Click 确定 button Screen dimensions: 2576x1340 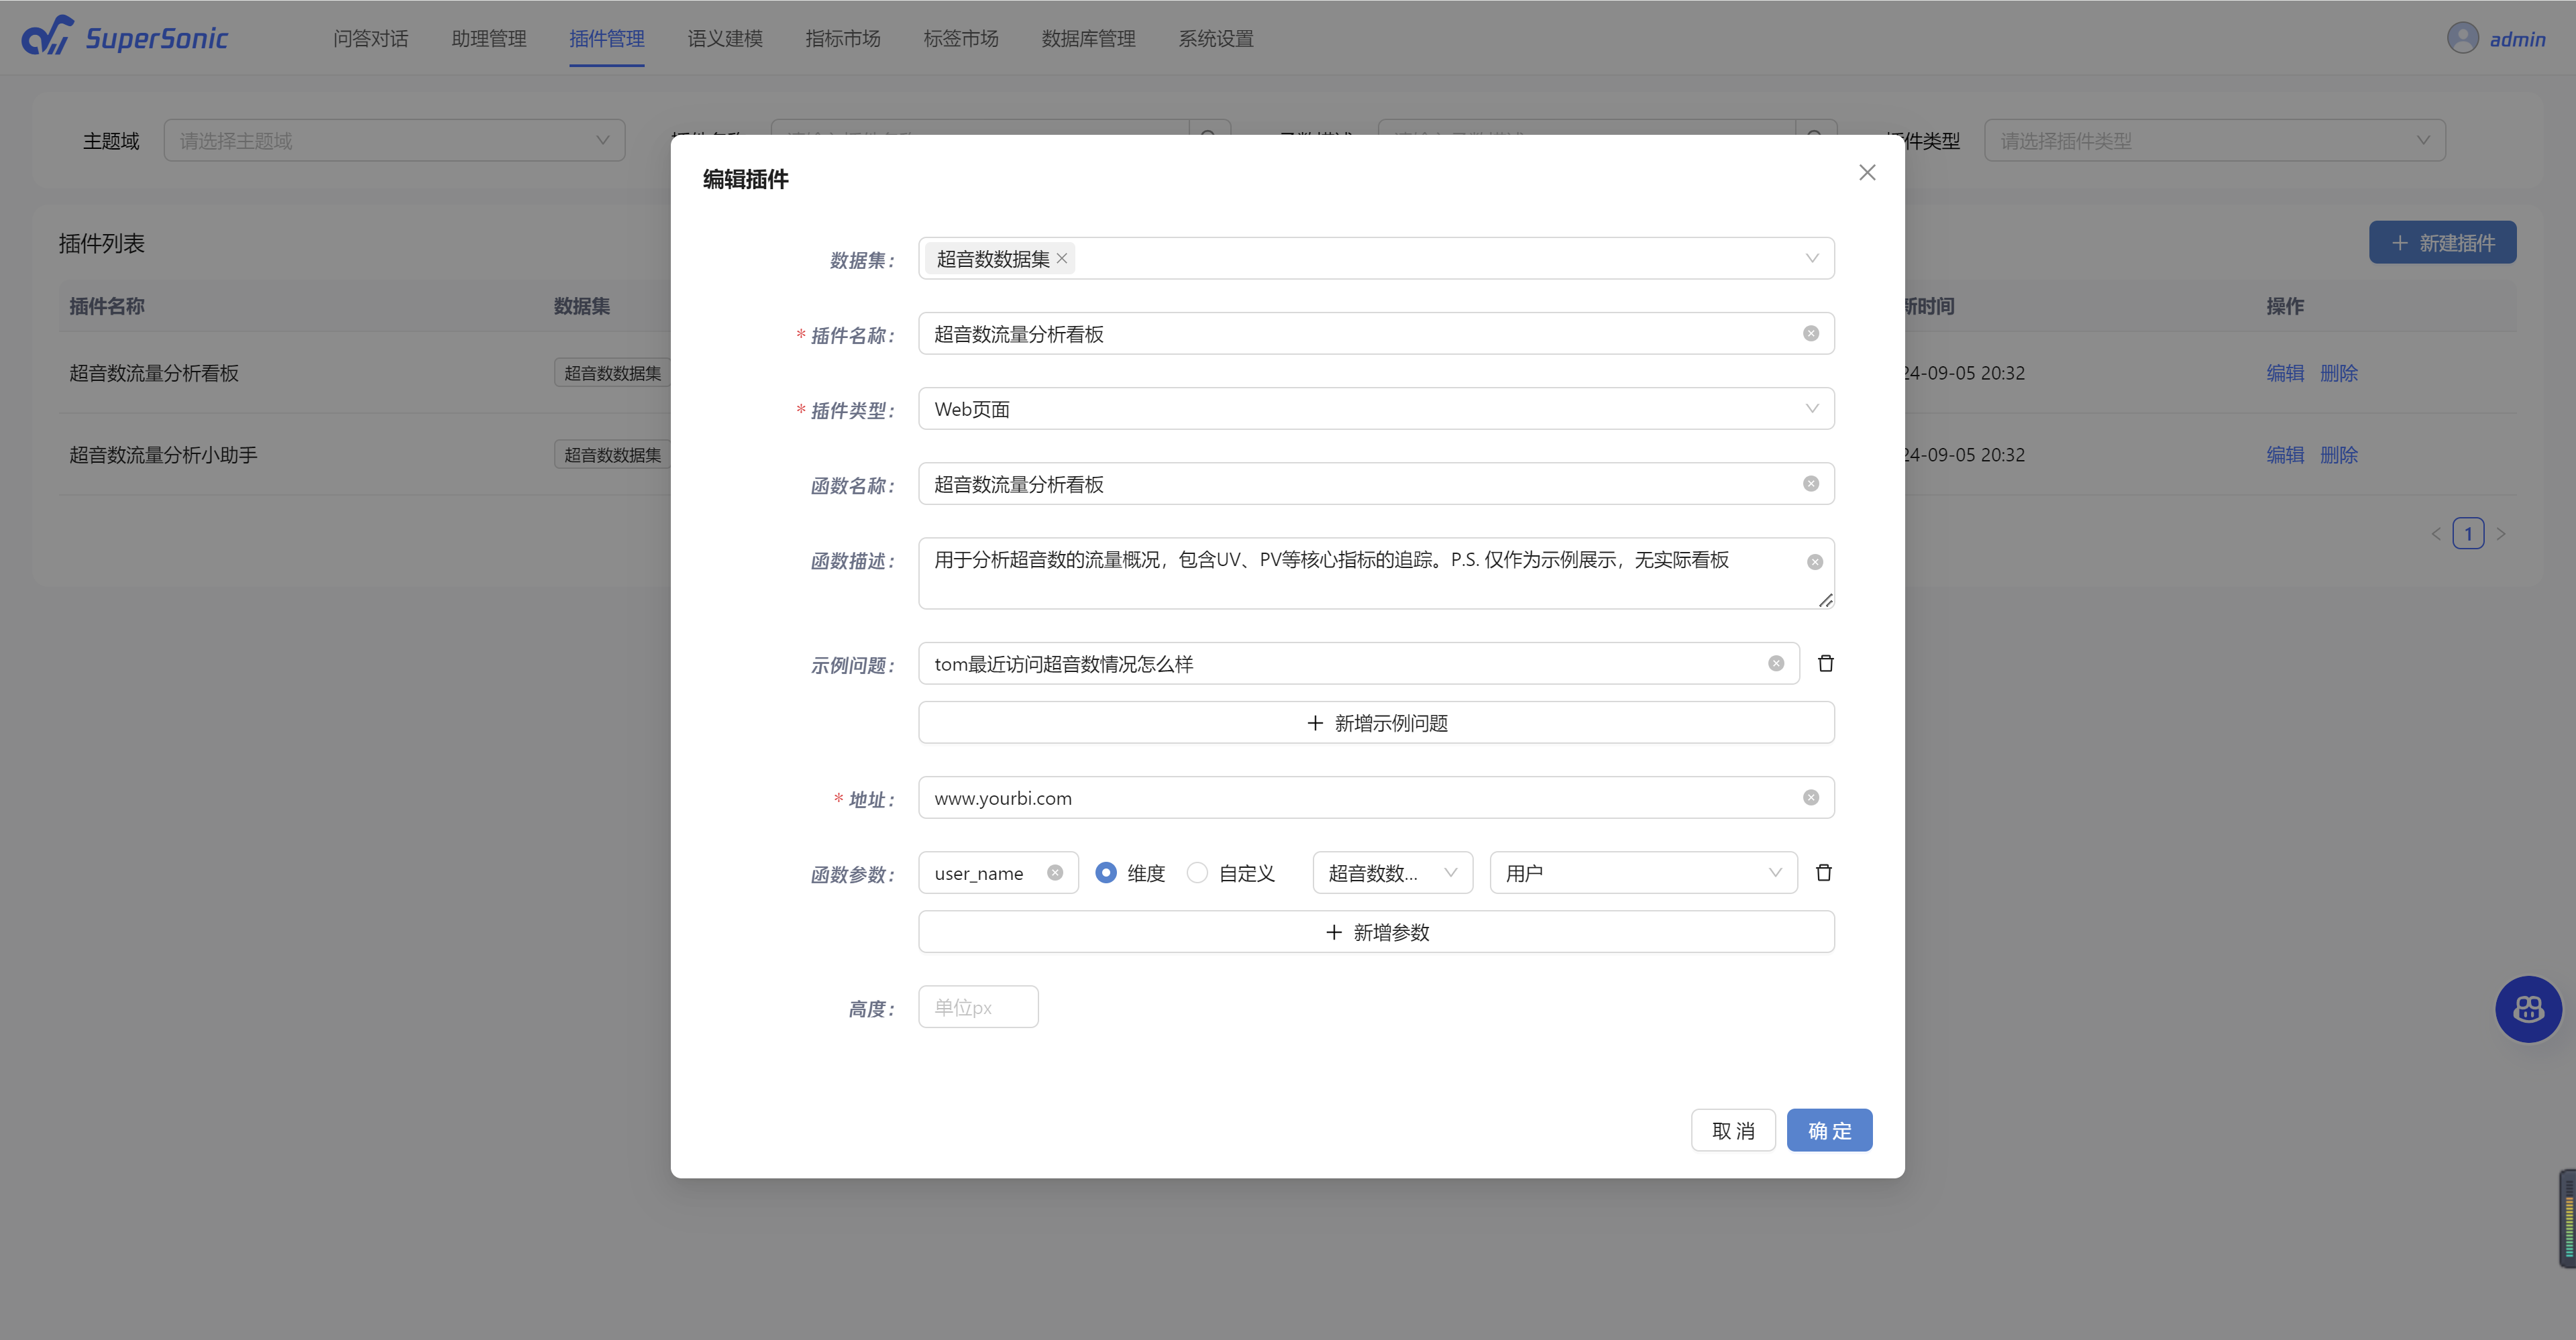pos(1829,1131)
